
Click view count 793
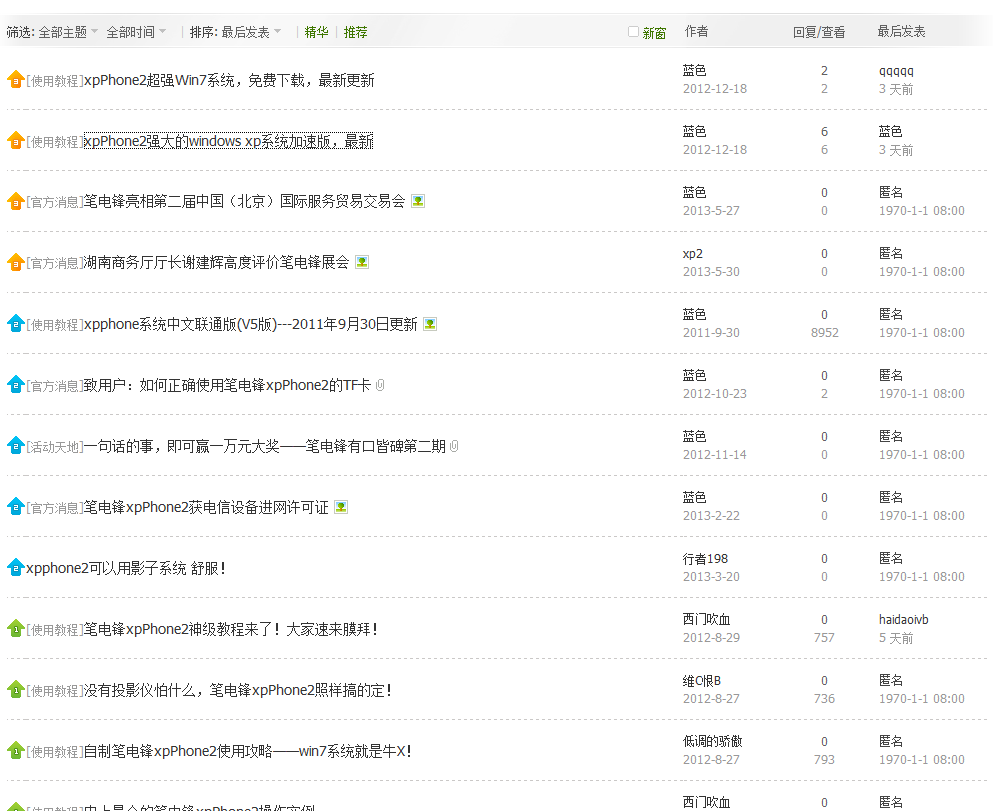824,759
